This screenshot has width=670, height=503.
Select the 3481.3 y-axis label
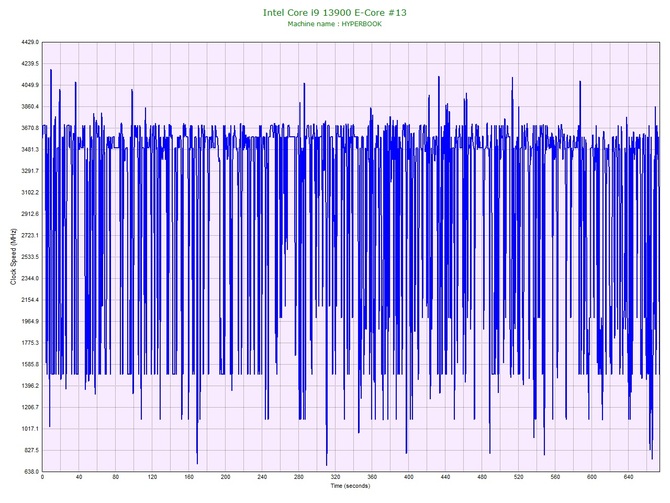tap(30, 149)
